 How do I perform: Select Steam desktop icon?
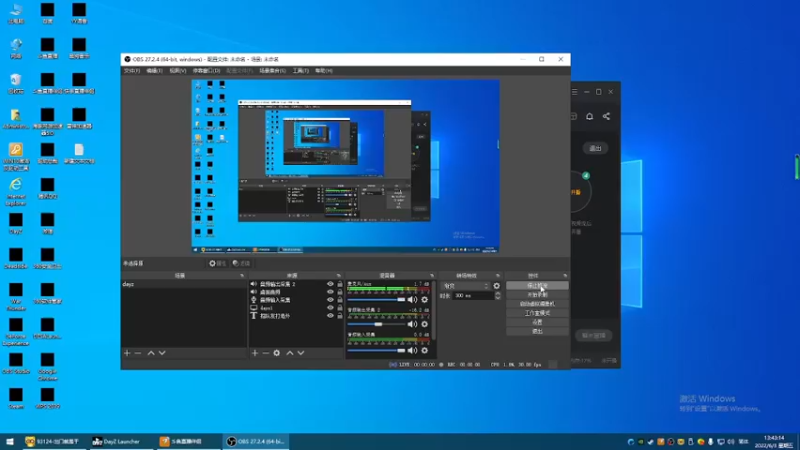pyautogui.click(x=16, y=398)
